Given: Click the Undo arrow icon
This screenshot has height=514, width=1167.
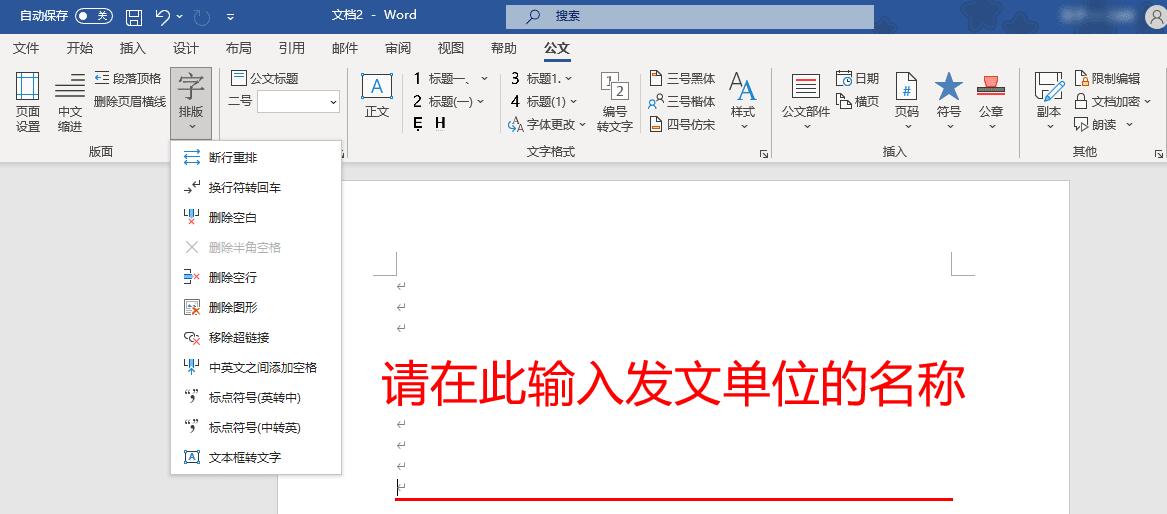Looking at the screenshot, I should [164, 16].
